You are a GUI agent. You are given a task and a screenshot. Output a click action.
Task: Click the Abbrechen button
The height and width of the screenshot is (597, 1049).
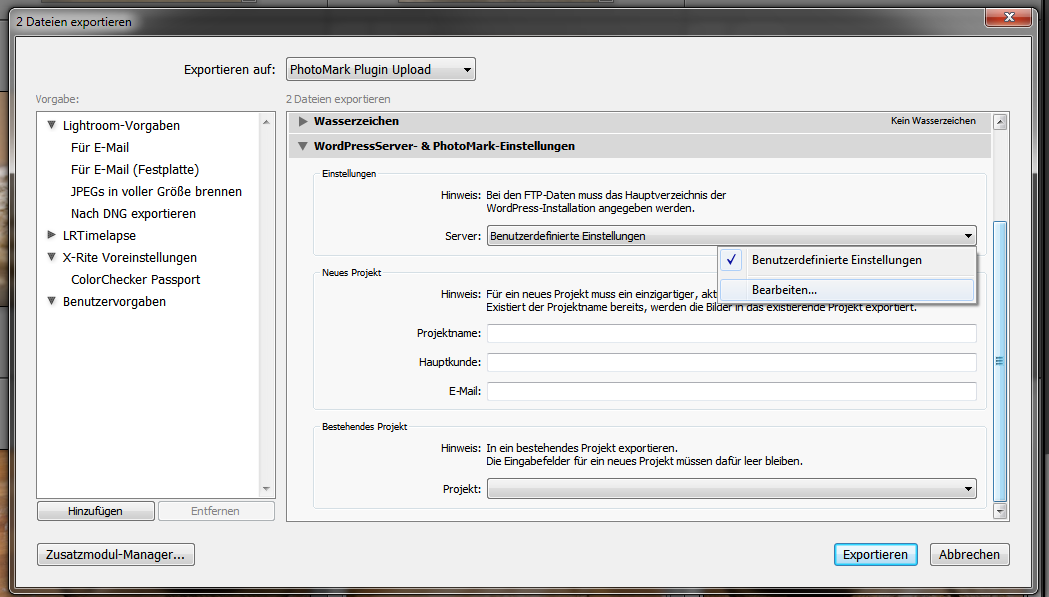969,555
